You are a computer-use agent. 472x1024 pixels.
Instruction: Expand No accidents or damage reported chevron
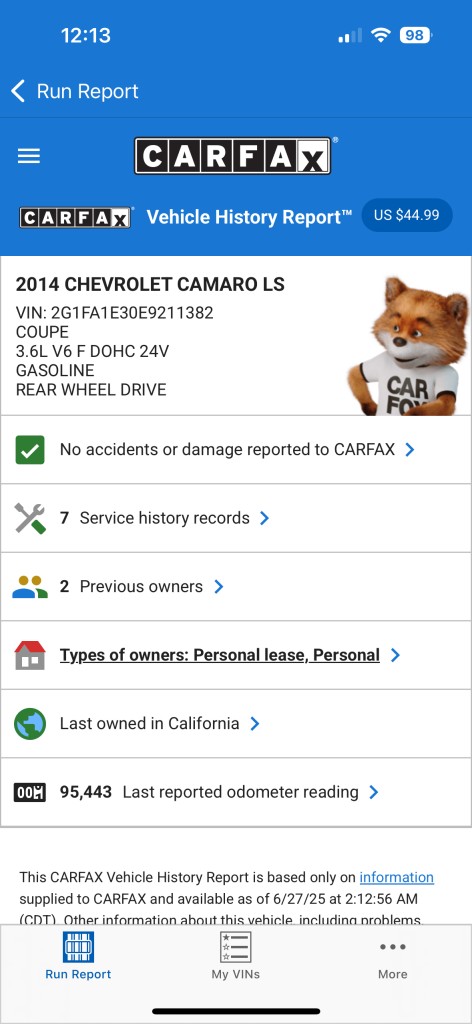(409, 450)
